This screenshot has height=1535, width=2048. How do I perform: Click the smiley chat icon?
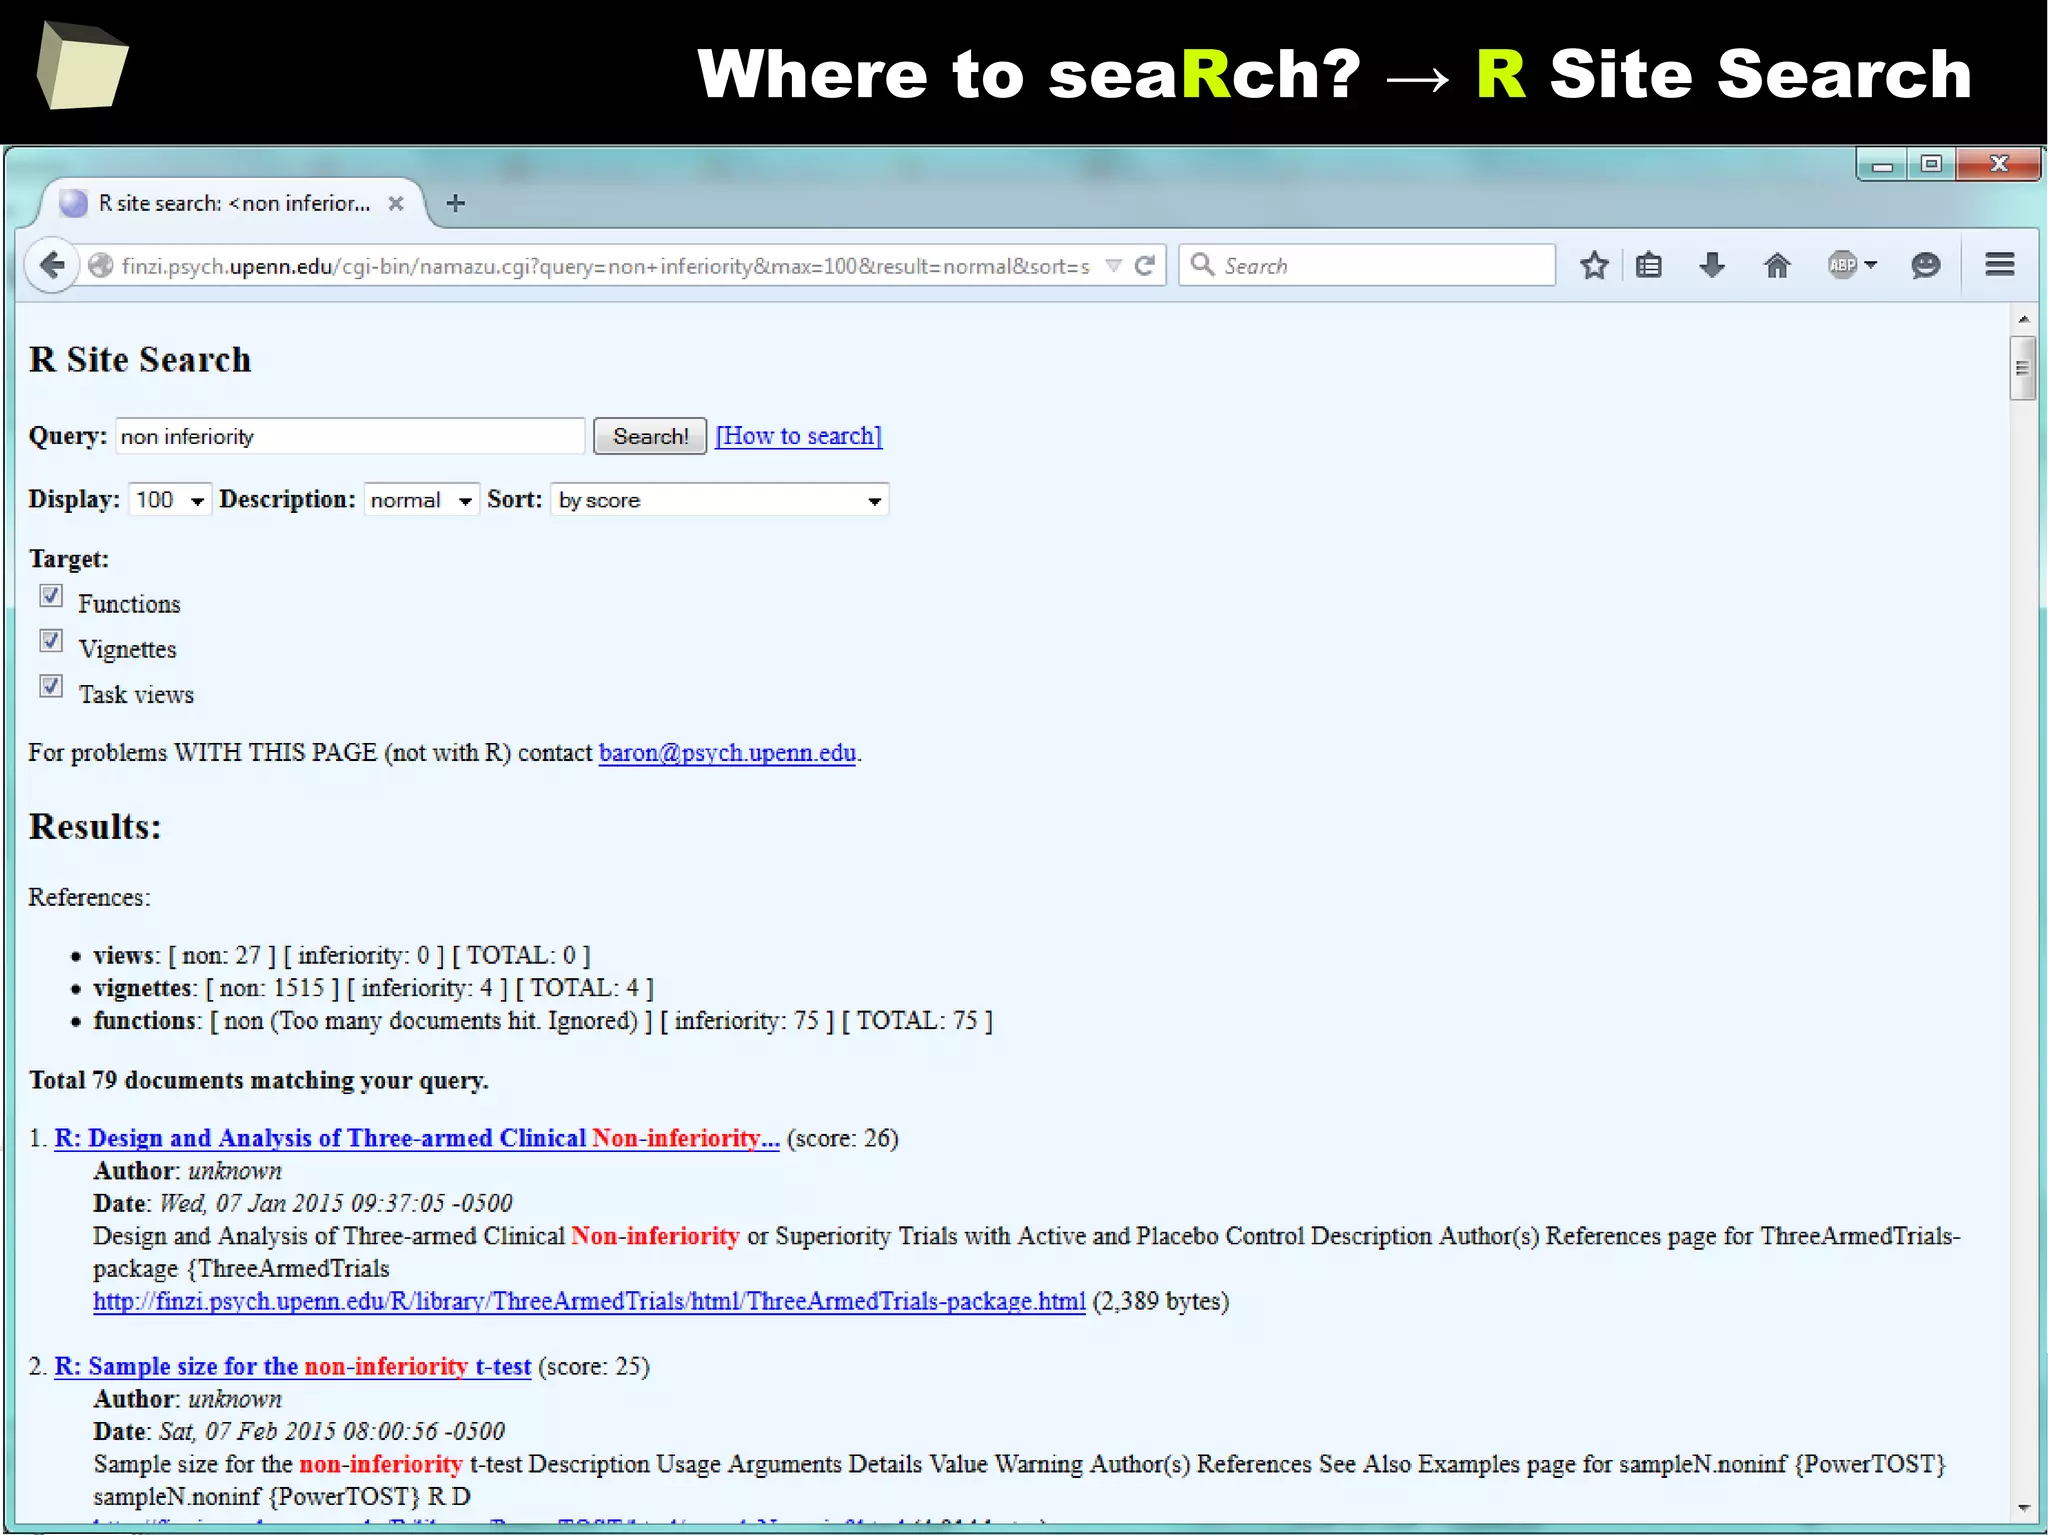tap(1926, 265)
